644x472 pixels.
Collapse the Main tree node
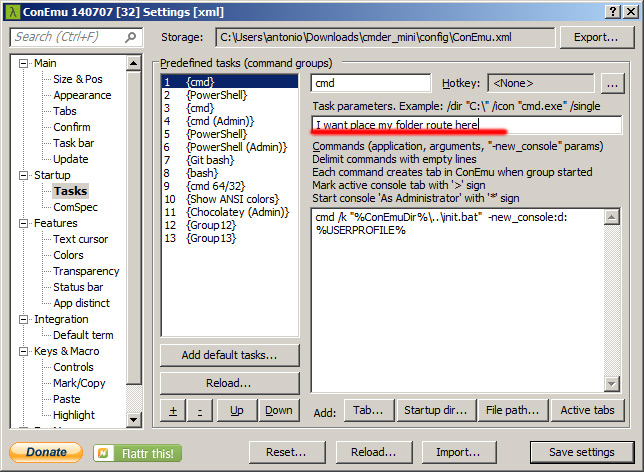pos(23,63)
